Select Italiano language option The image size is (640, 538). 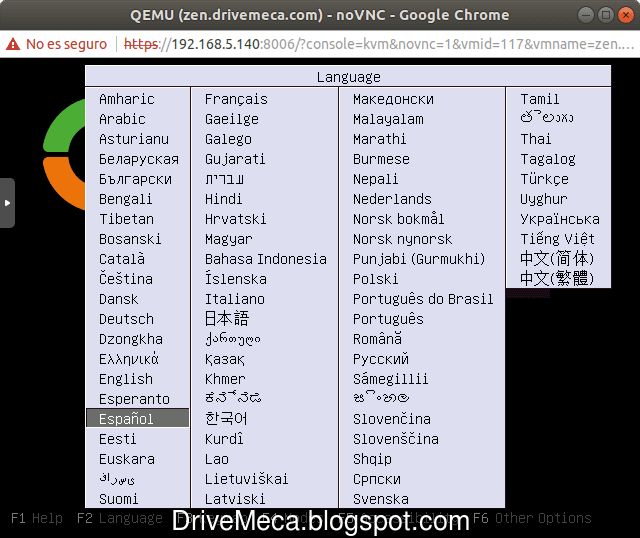235,299
